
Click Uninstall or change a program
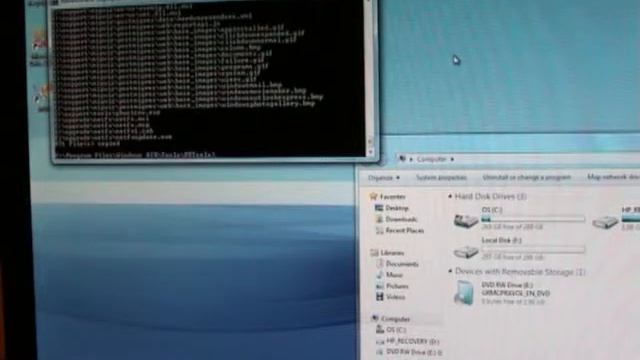click(x=527, y=178)
